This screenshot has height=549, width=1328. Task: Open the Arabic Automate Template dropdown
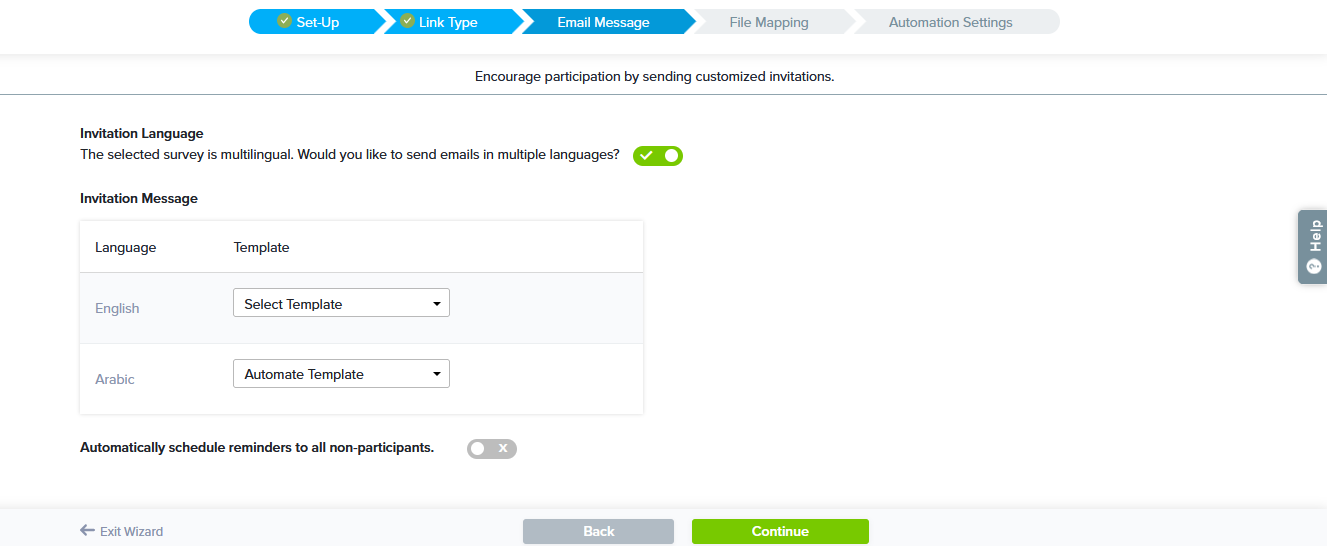340,374
